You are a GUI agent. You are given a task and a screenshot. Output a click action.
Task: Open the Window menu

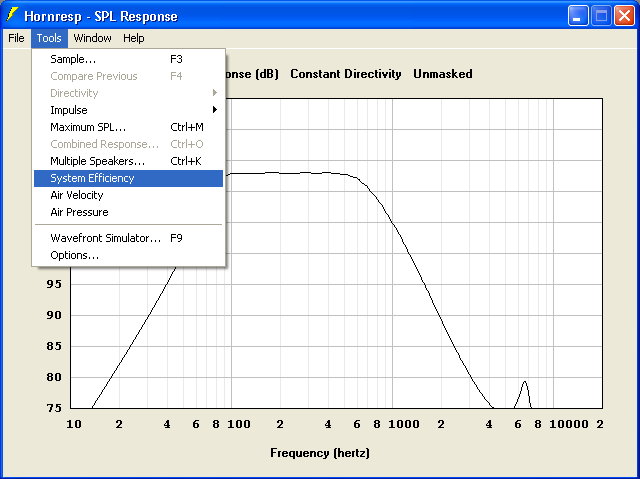tap(92, 38)
